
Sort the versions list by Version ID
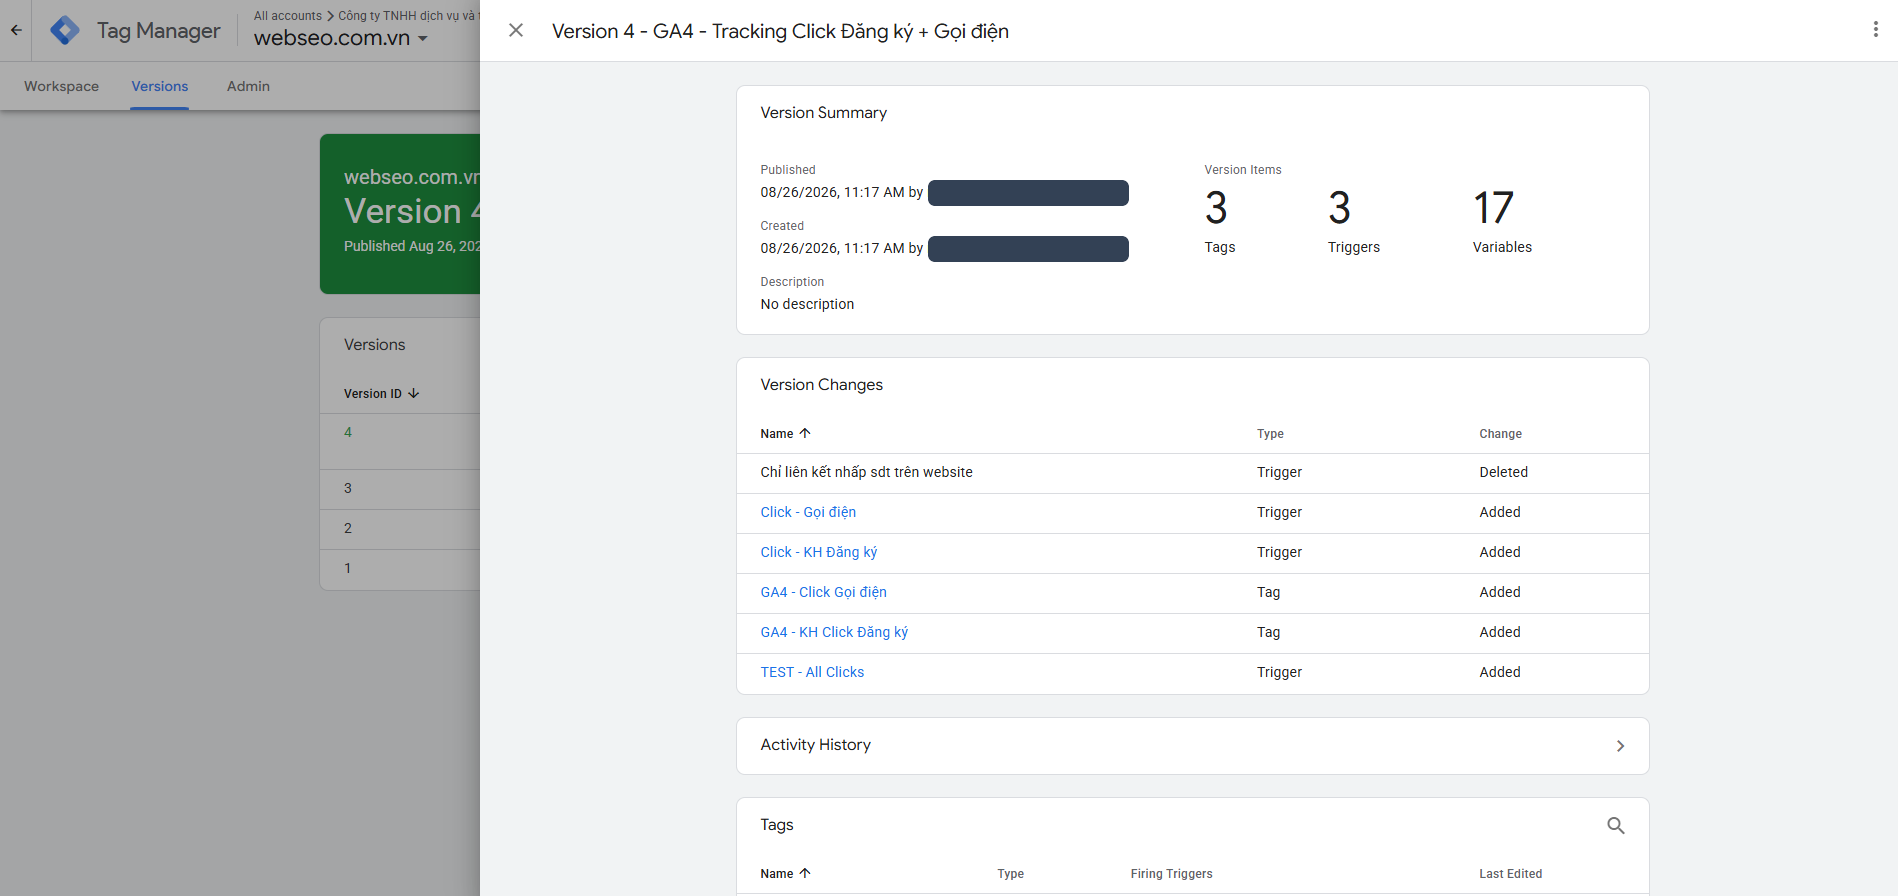click(x=381, y=393)
